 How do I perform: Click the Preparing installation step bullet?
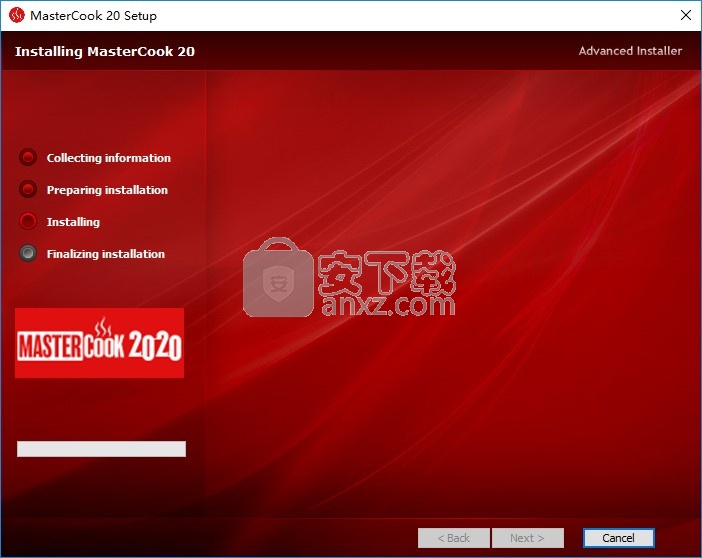[28, 189]
